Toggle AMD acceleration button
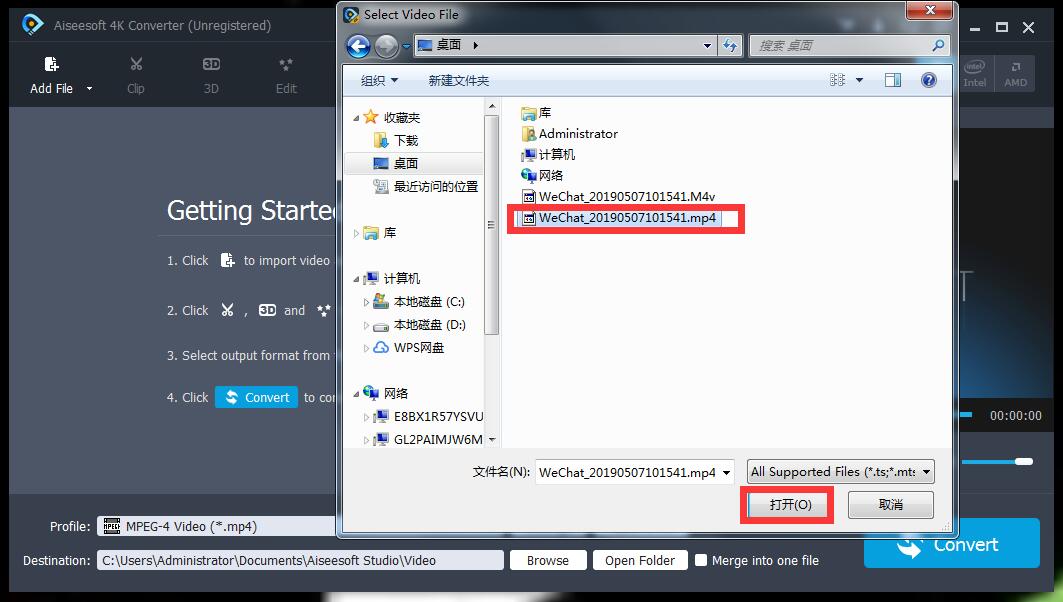1063x602 pixels. [1015, 73]
